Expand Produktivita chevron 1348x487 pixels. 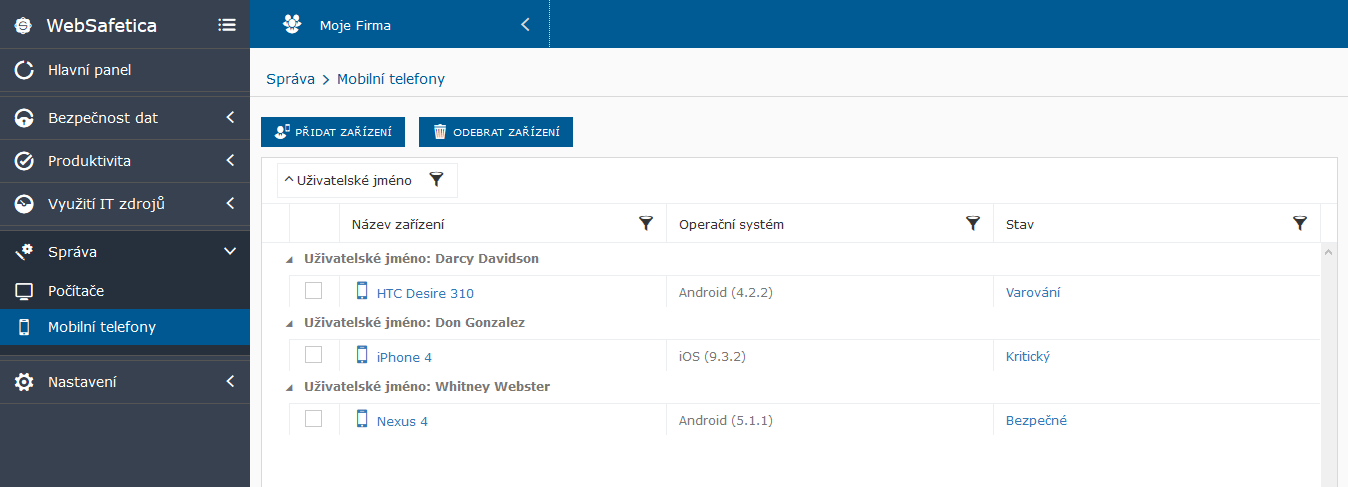[x=230, y=161]
